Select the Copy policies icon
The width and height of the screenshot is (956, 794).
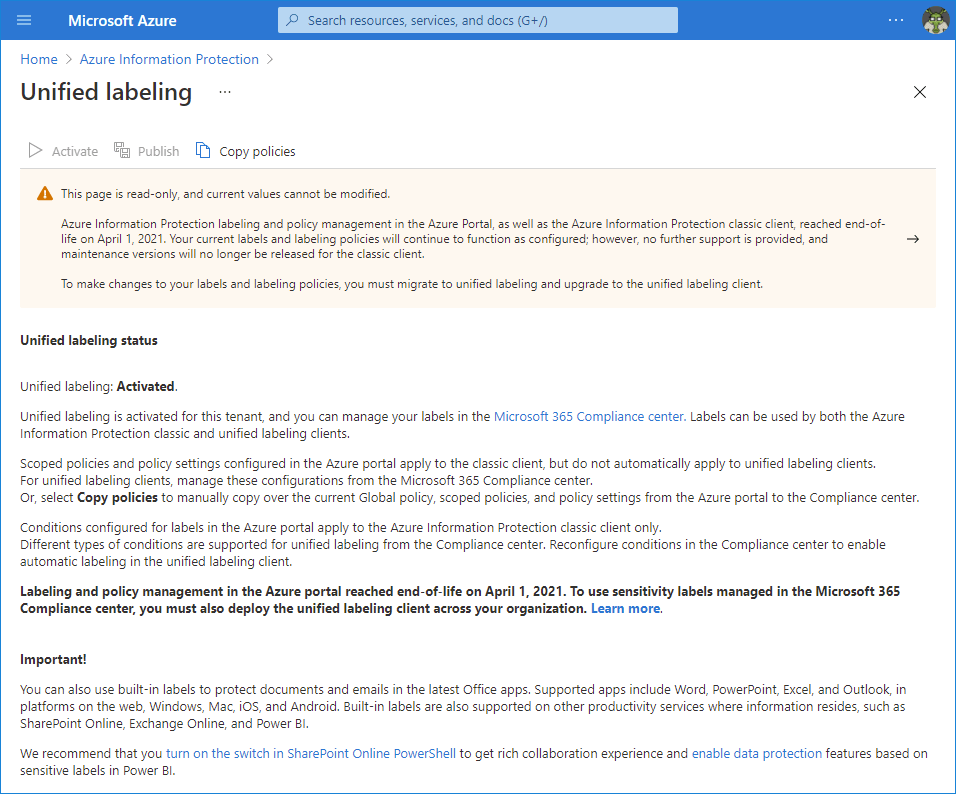pyautogui.click(x=202, y=150)
